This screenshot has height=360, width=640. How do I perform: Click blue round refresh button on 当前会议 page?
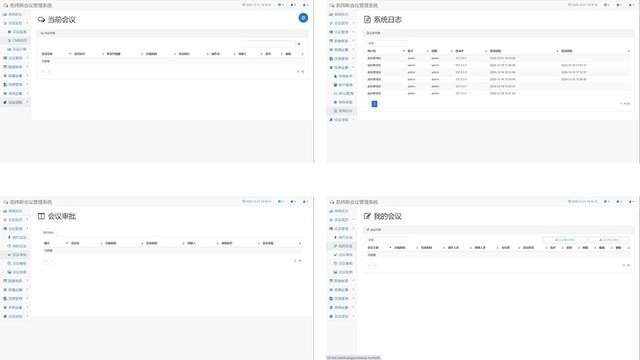coord(303,18)
